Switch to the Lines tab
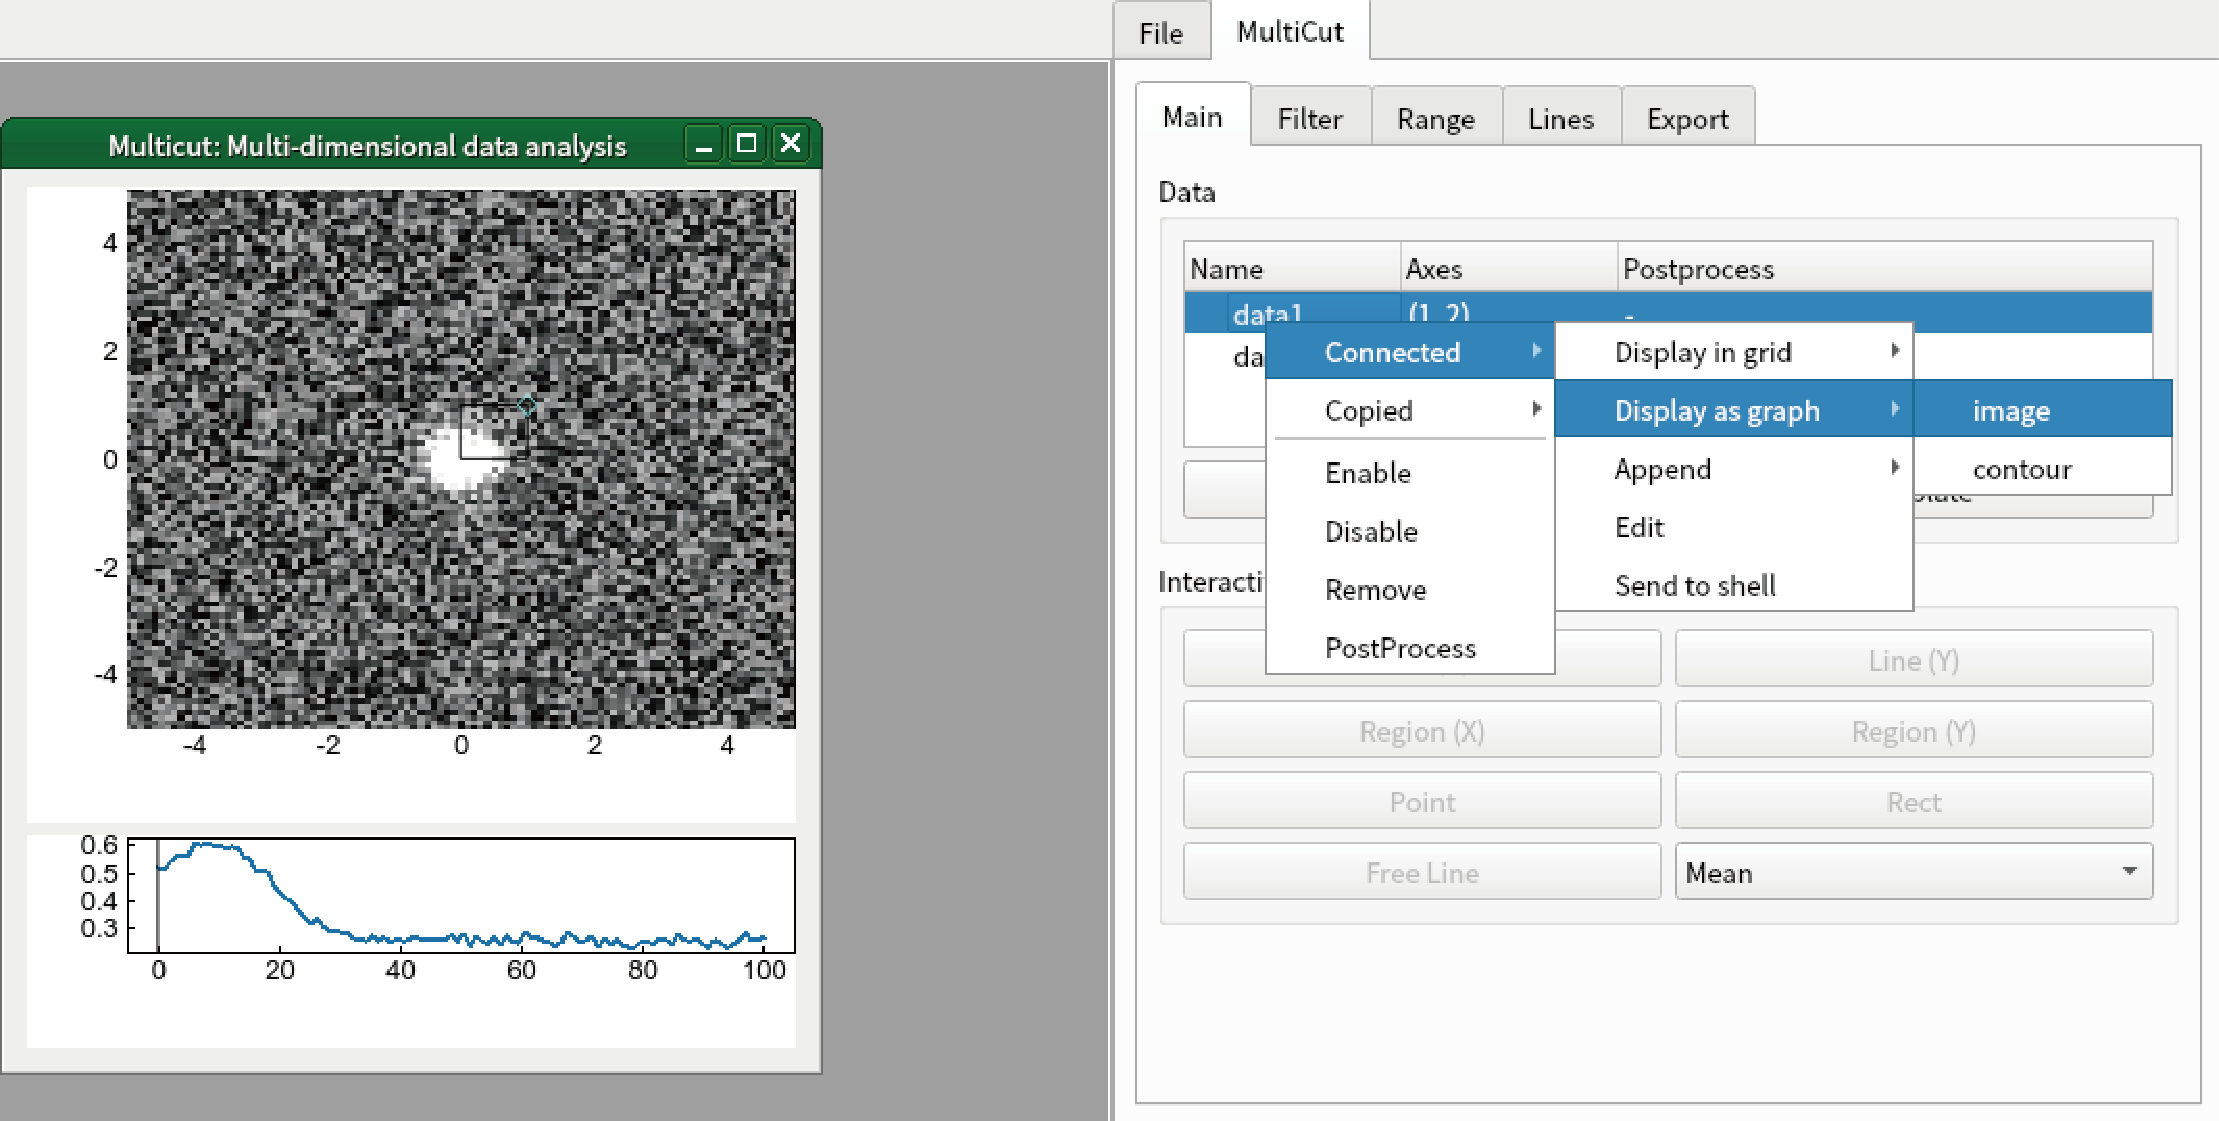The width and height of the screenshot is (2219, 1121). click(x=1560, y=119)
